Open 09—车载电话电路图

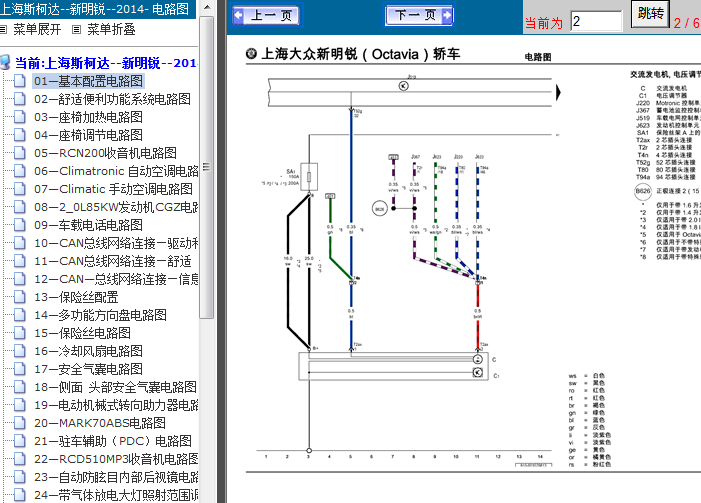coord(89,225)
